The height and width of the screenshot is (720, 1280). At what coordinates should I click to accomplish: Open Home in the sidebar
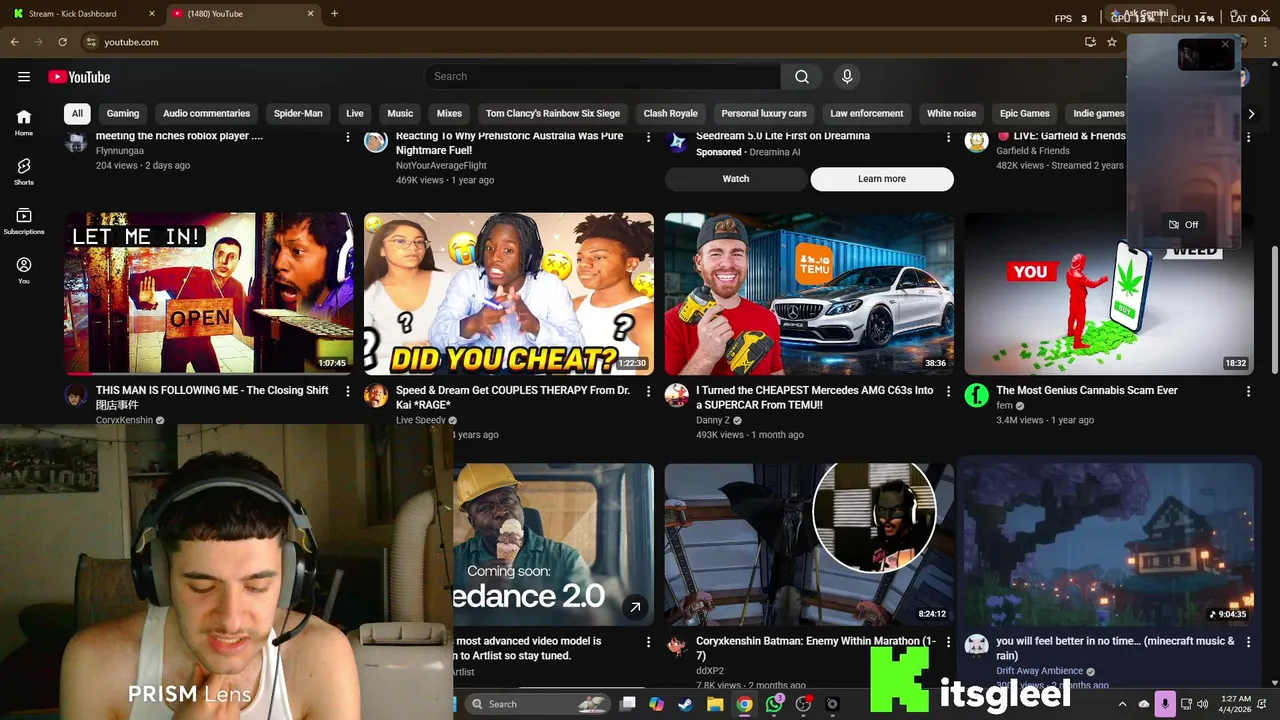[x=24, y=122]
